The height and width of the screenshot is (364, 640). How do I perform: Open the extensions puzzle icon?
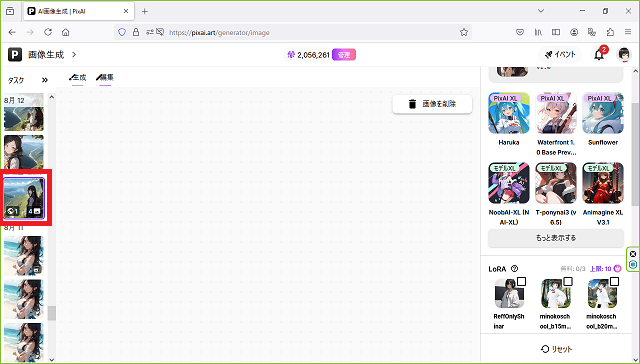coord(610,32)
